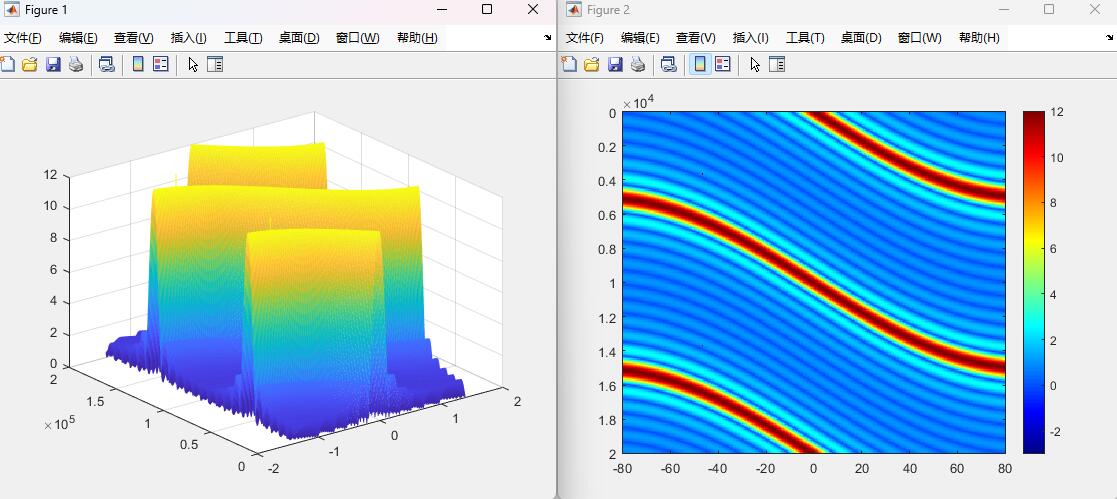Screen dimensions: 1117x499
Task: Click Open File icon in Figure 2 toolbar
Action: (591, 65)
